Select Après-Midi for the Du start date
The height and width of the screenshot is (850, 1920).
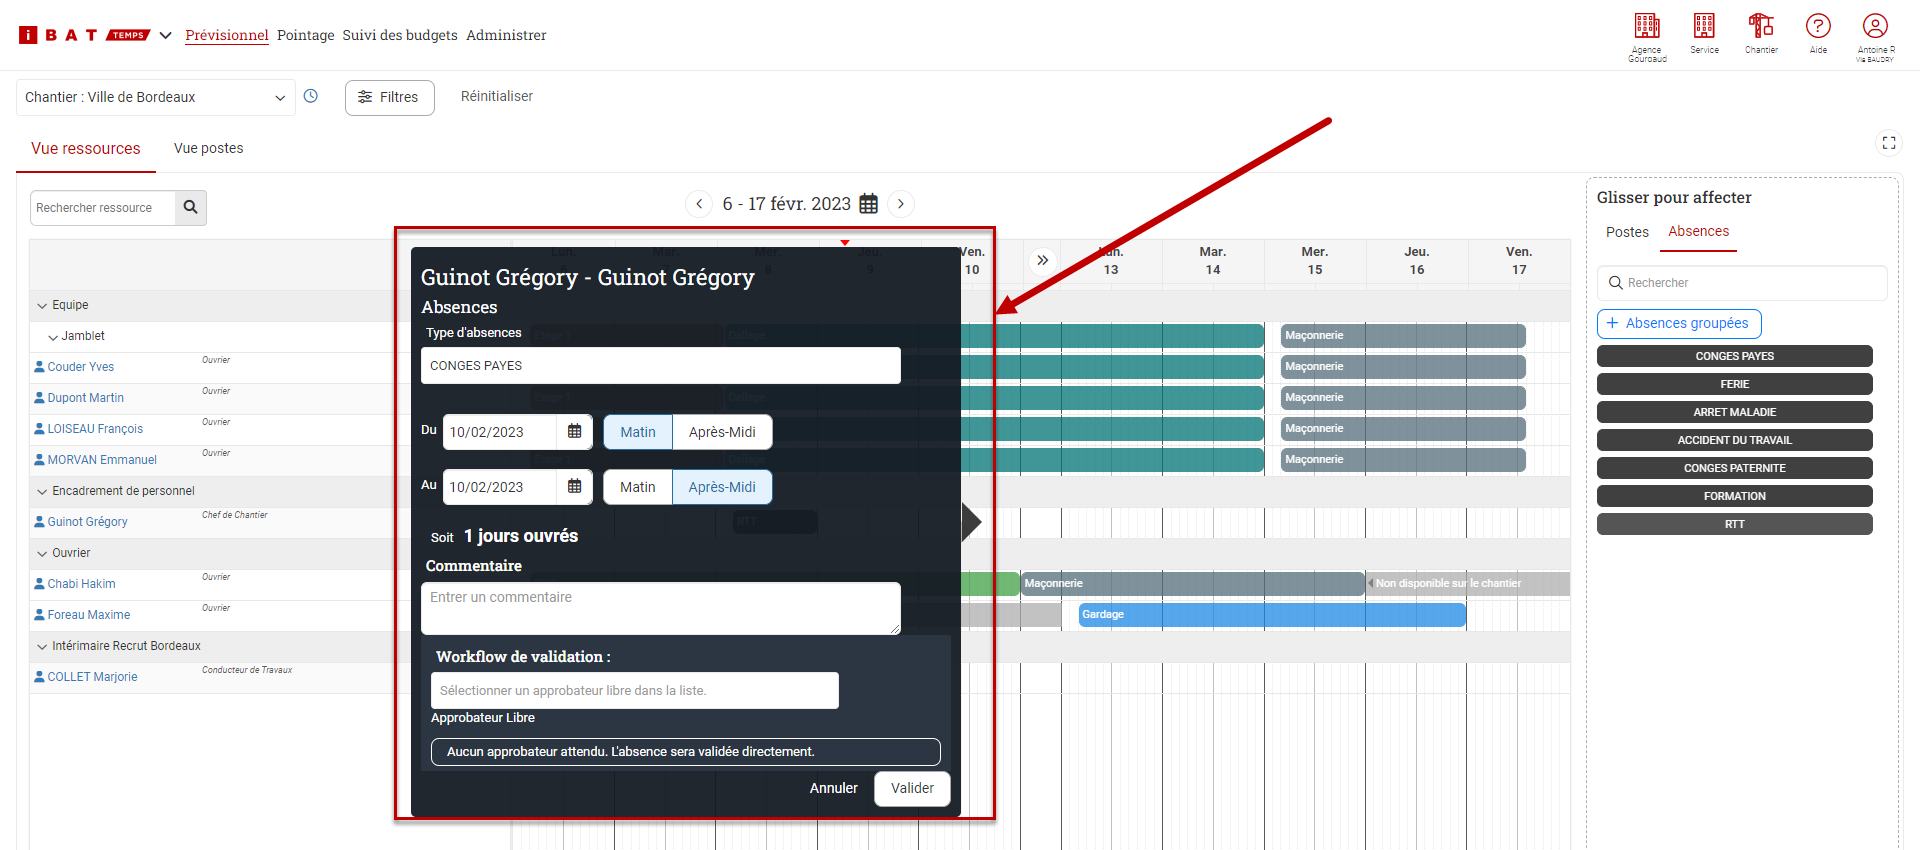point(722,432)
